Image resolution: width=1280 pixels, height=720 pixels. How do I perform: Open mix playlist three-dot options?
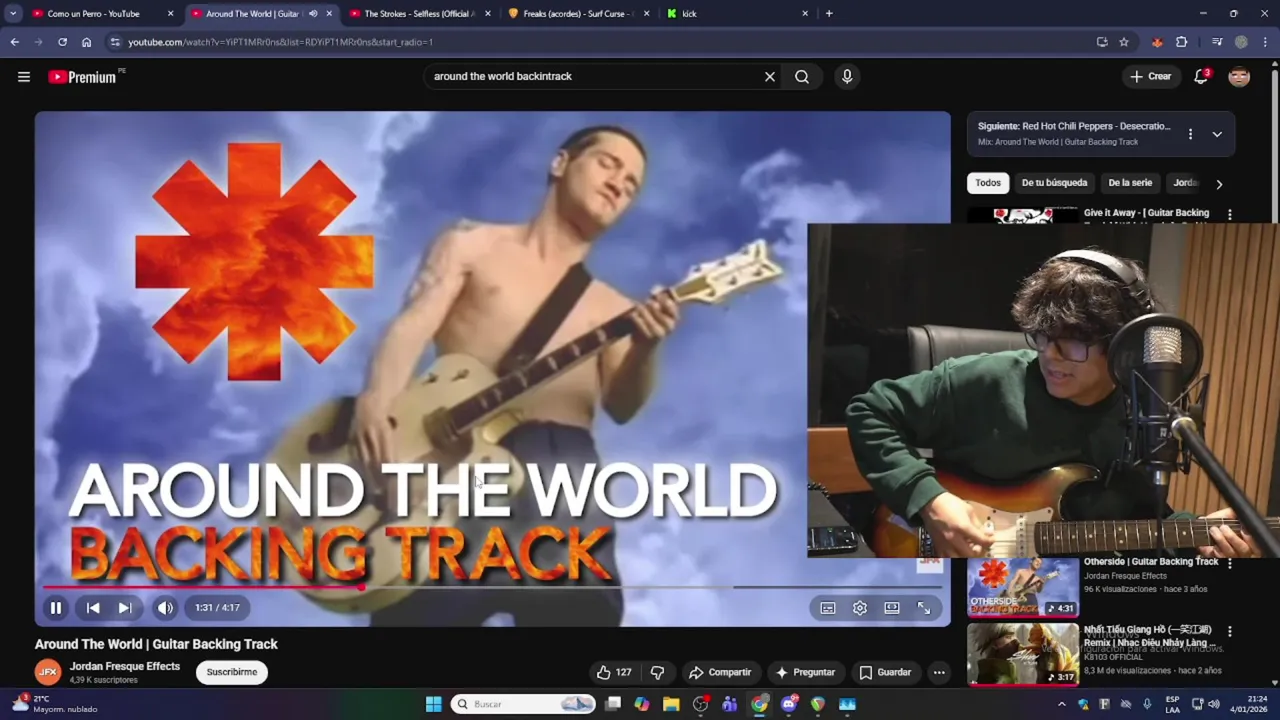click(x=1190, y=134)
